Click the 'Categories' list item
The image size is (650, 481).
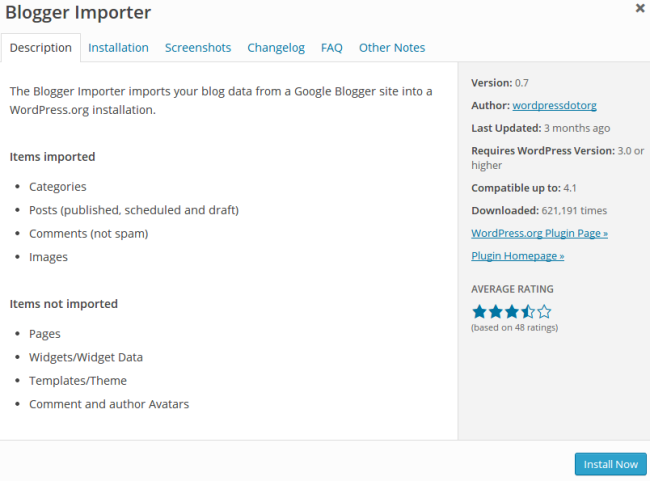(58, 187)
